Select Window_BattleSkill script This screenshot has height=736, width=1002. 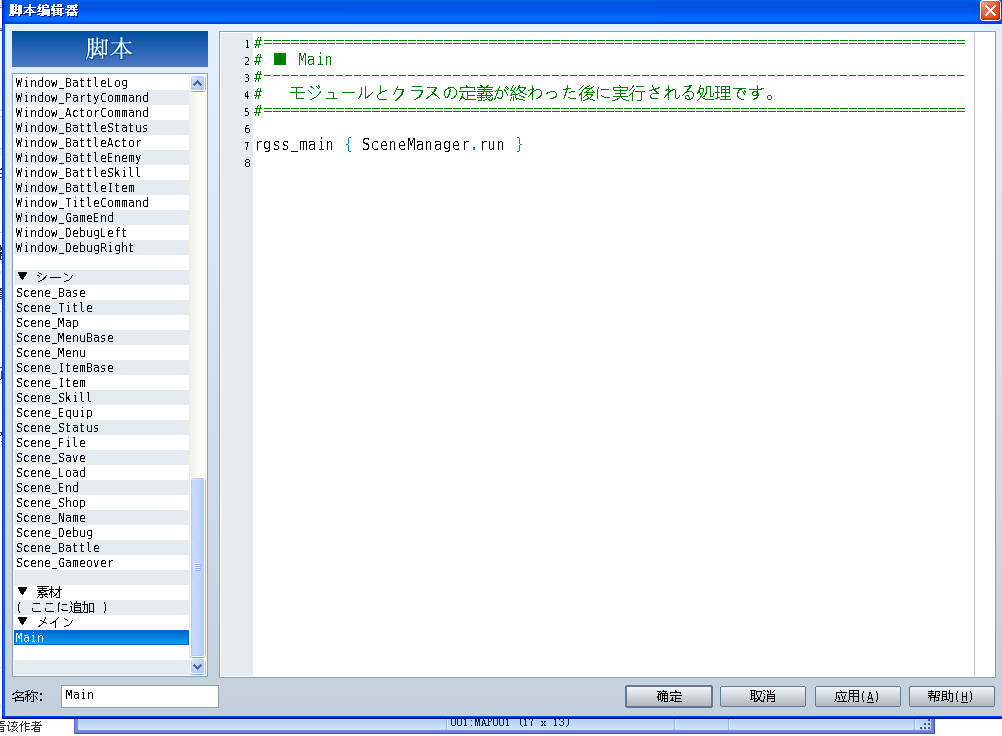pos(101,172)
